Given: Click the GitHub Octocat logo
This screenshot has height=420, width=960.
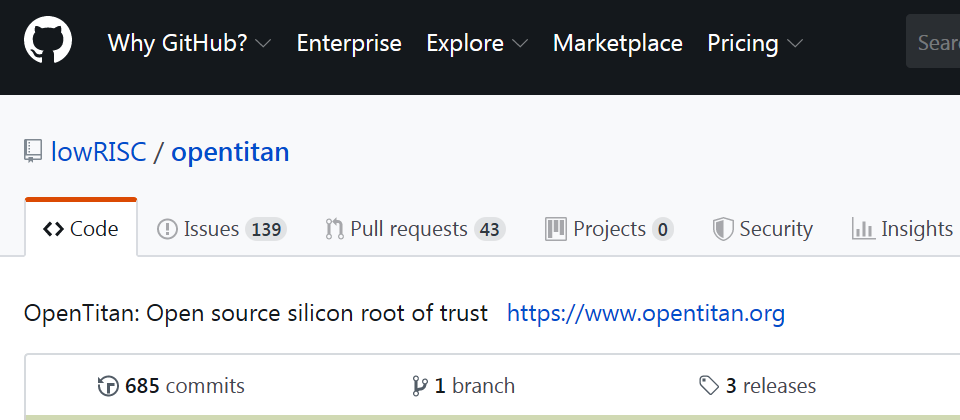Looking at the screenshot, I should [48, 41].
